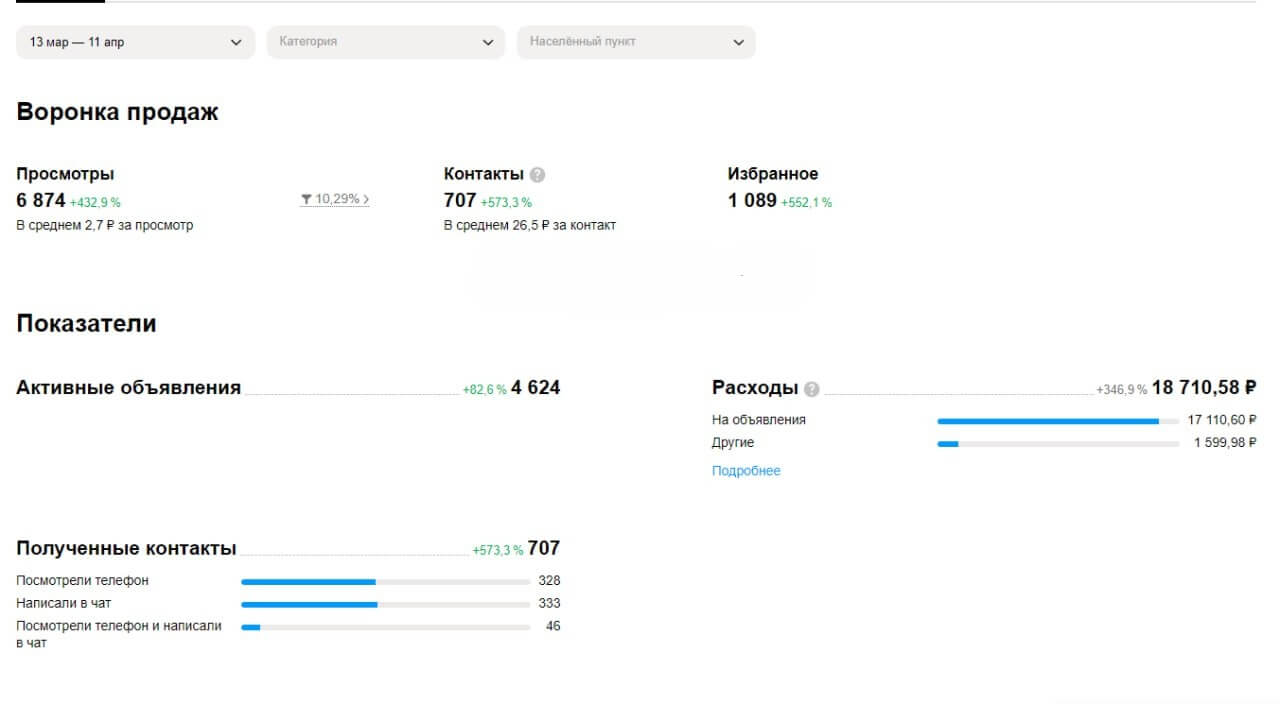Click the Другие expense bar
This screenshot has width=1280, height=704.
1058,444
